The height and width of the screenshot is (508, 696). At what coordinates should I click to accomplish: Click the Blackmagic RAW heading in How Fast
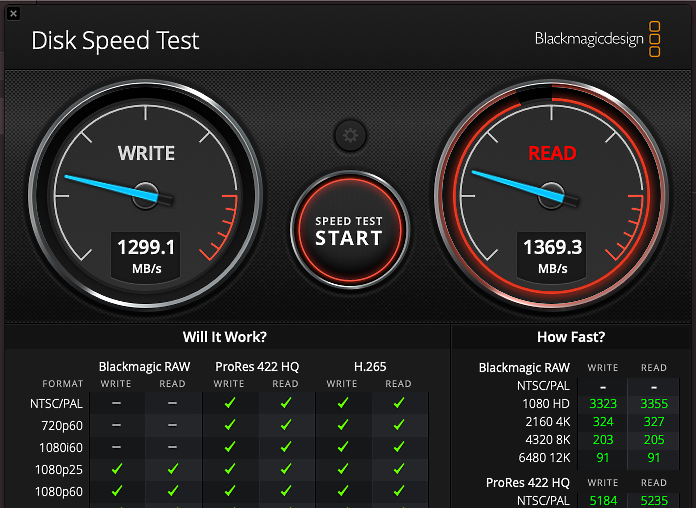pyautogui.click(x=524, y=368)
